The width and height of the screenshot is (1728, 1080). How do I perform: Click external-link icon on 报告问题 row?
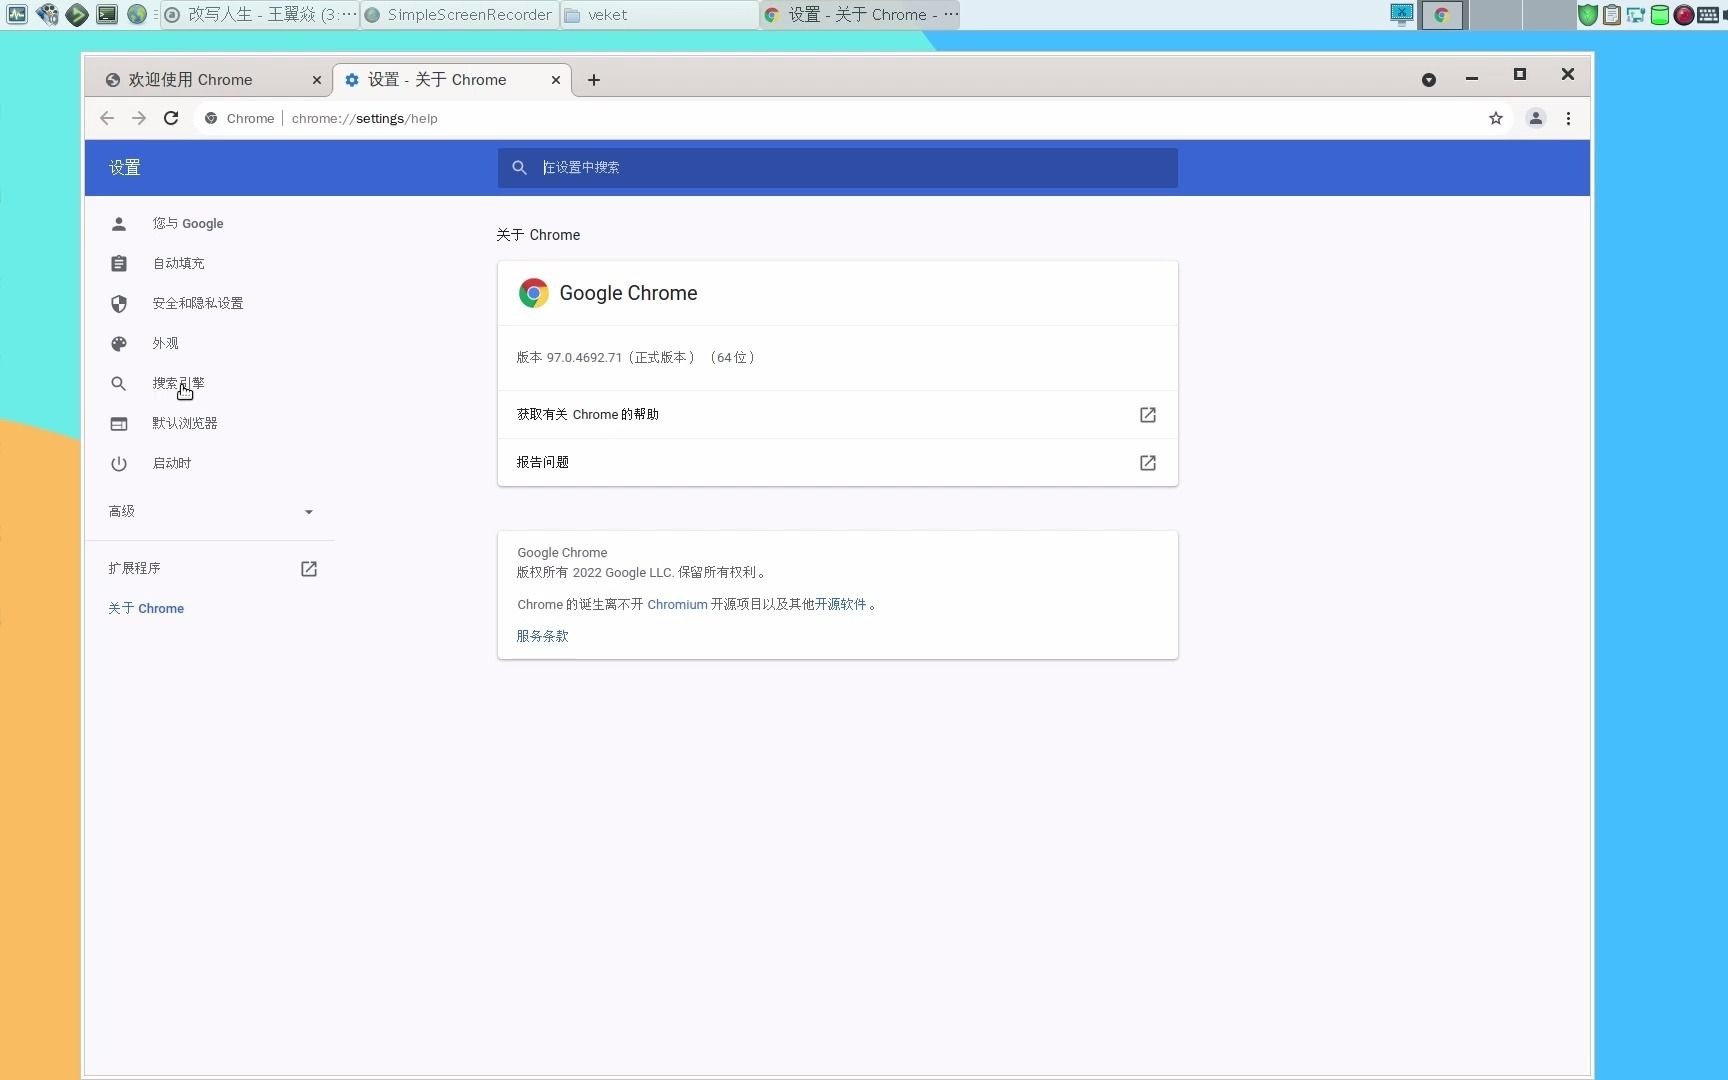click(x=1148, y=462)
